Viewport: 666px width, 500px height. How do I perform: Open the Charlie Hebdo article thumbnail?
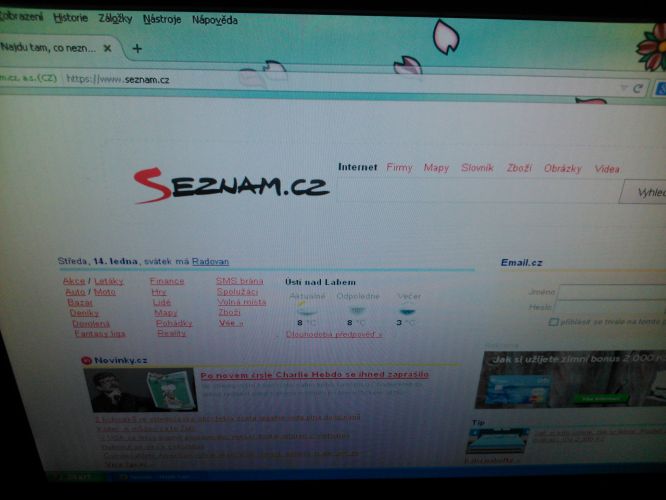pos(141,390)
